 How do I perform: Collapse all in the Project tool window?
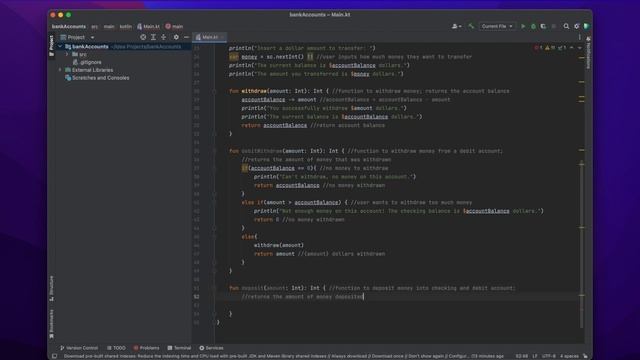pyautogui.click(x=163, y=37)
